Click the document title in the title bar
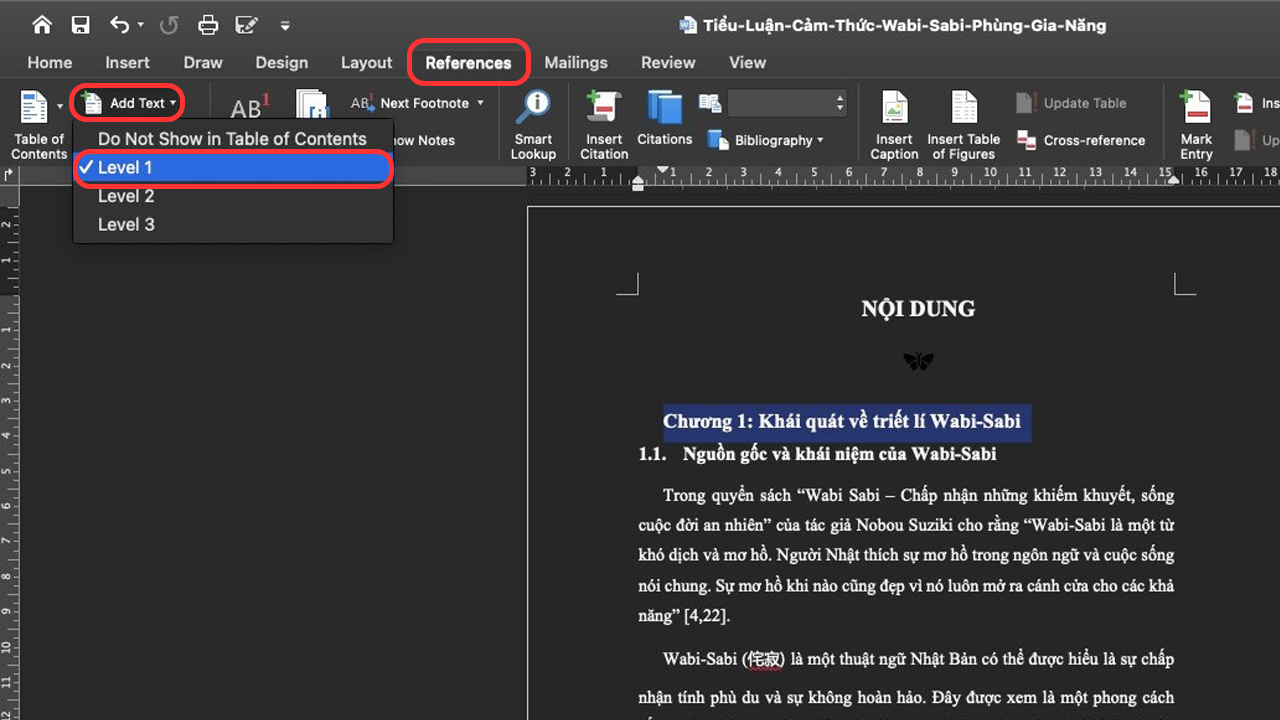The width and height of the screenshot is (1280, 720). [905, 25]
